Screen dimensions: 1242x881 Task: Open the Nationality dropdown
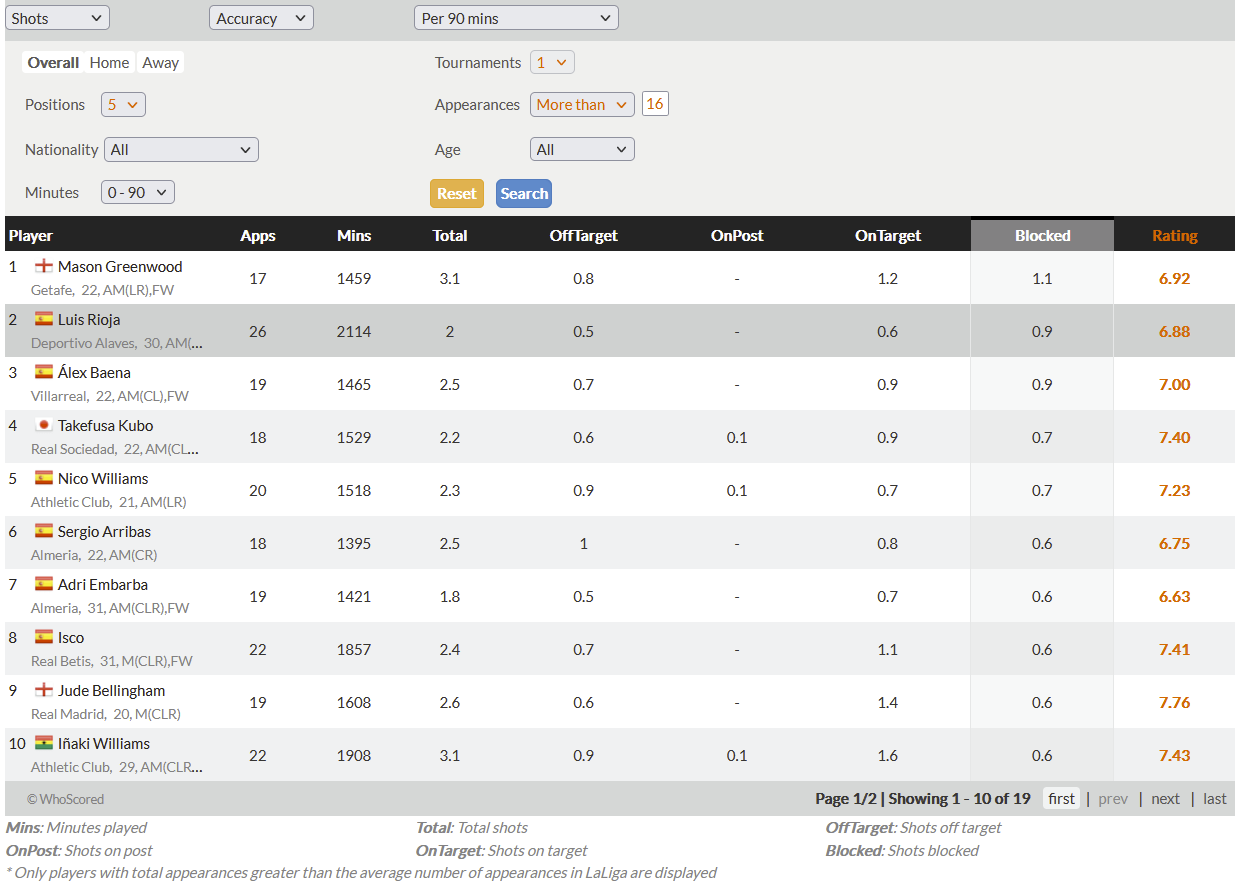[181, 149]
